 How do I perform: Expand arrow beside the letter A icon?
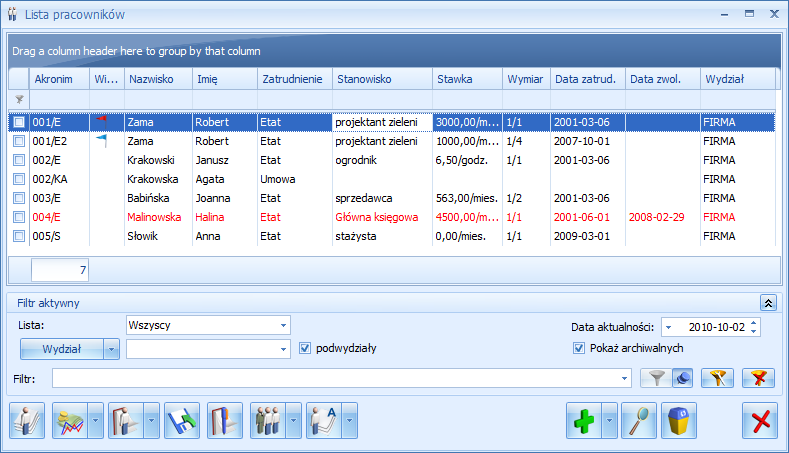coord(350,420)
